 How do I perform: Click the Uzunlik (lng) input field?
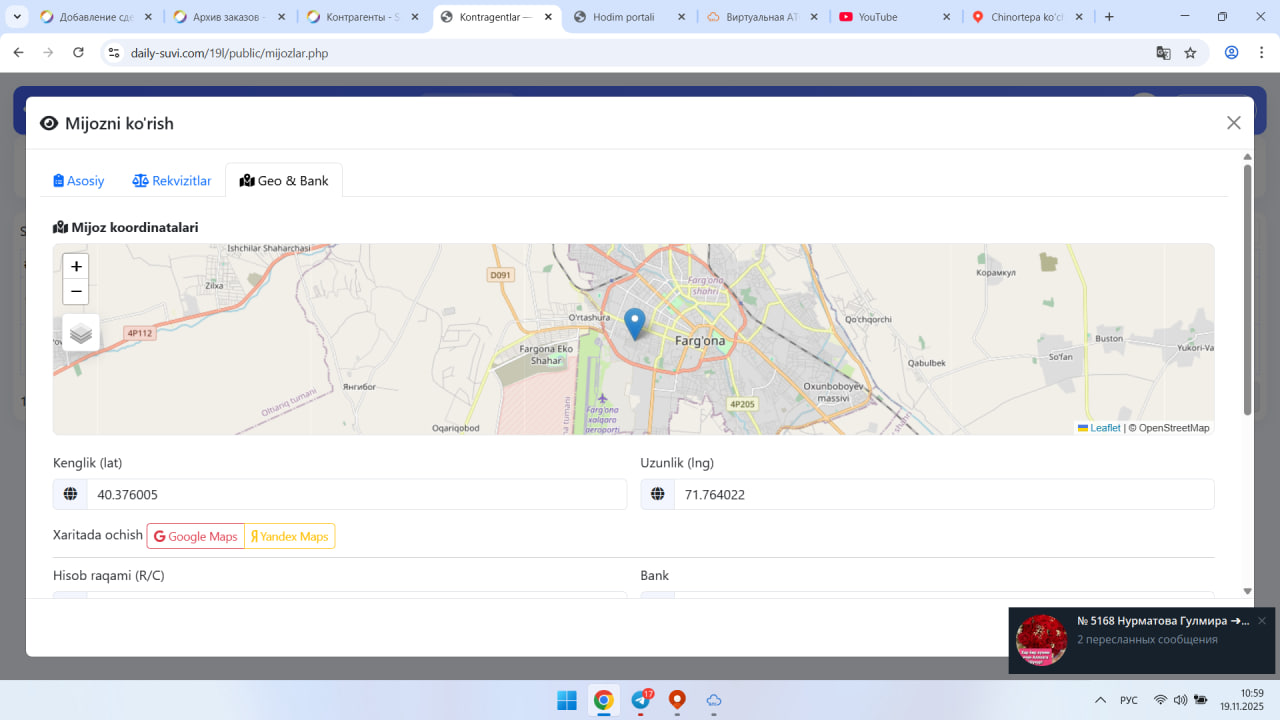coord(943,494)
